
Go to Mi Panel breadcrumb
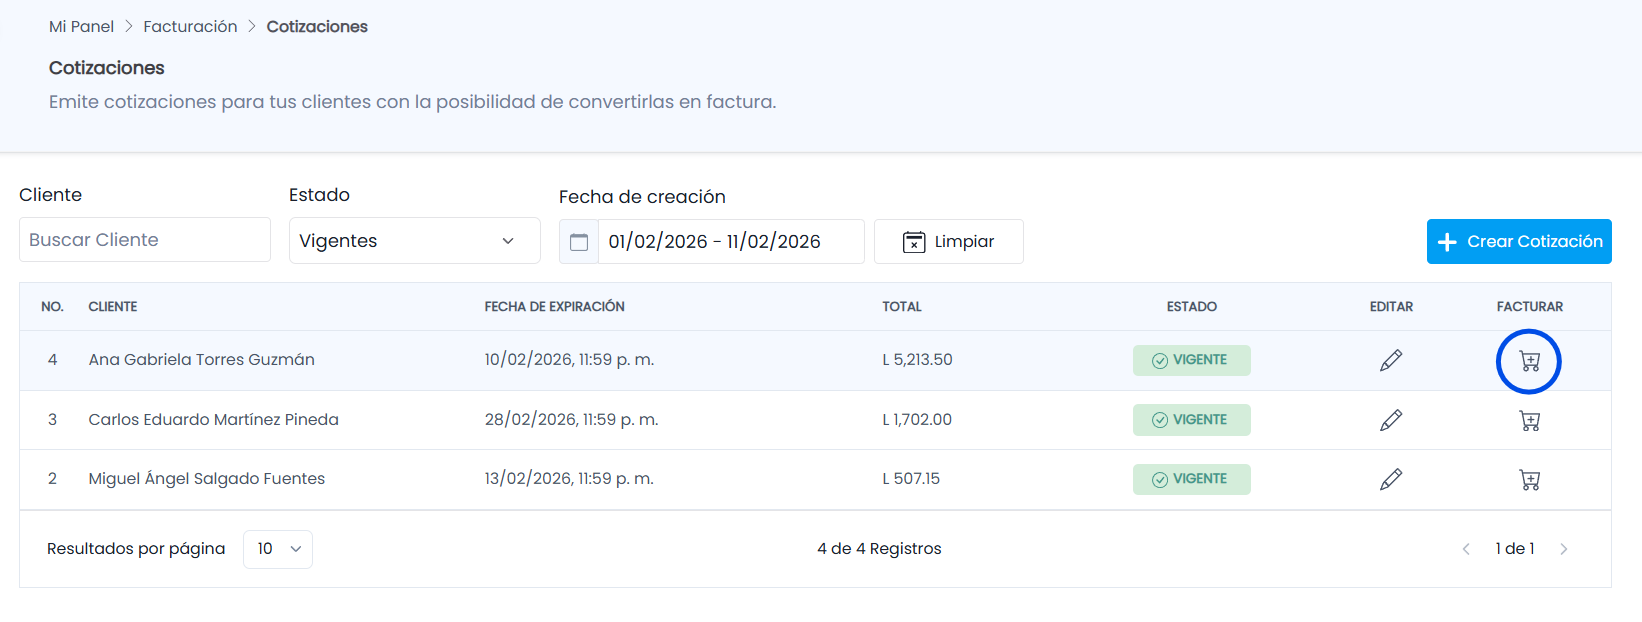pyautogui.click(x=81, y=27)
